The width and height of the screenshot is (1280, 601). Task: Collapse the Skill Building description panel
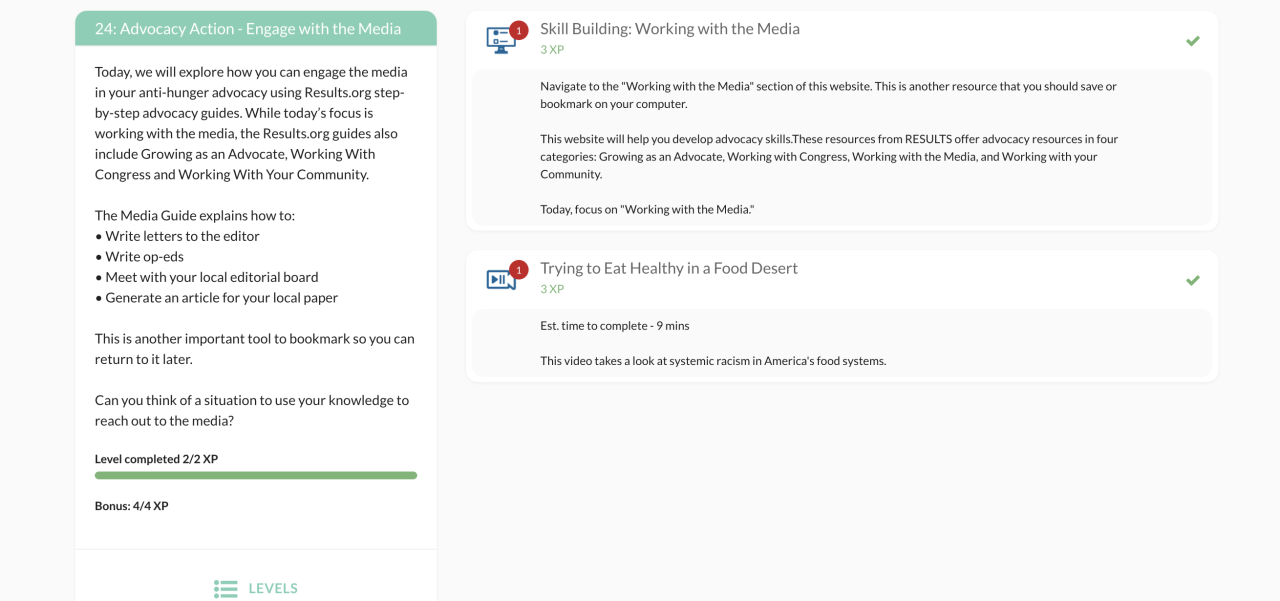point(840,147)
